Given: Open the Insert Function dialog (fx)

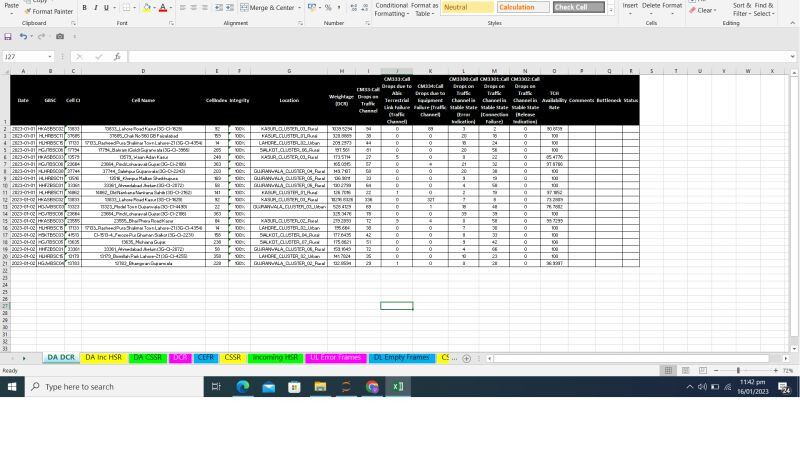Looking at the screenshot, I should (117, 57).
